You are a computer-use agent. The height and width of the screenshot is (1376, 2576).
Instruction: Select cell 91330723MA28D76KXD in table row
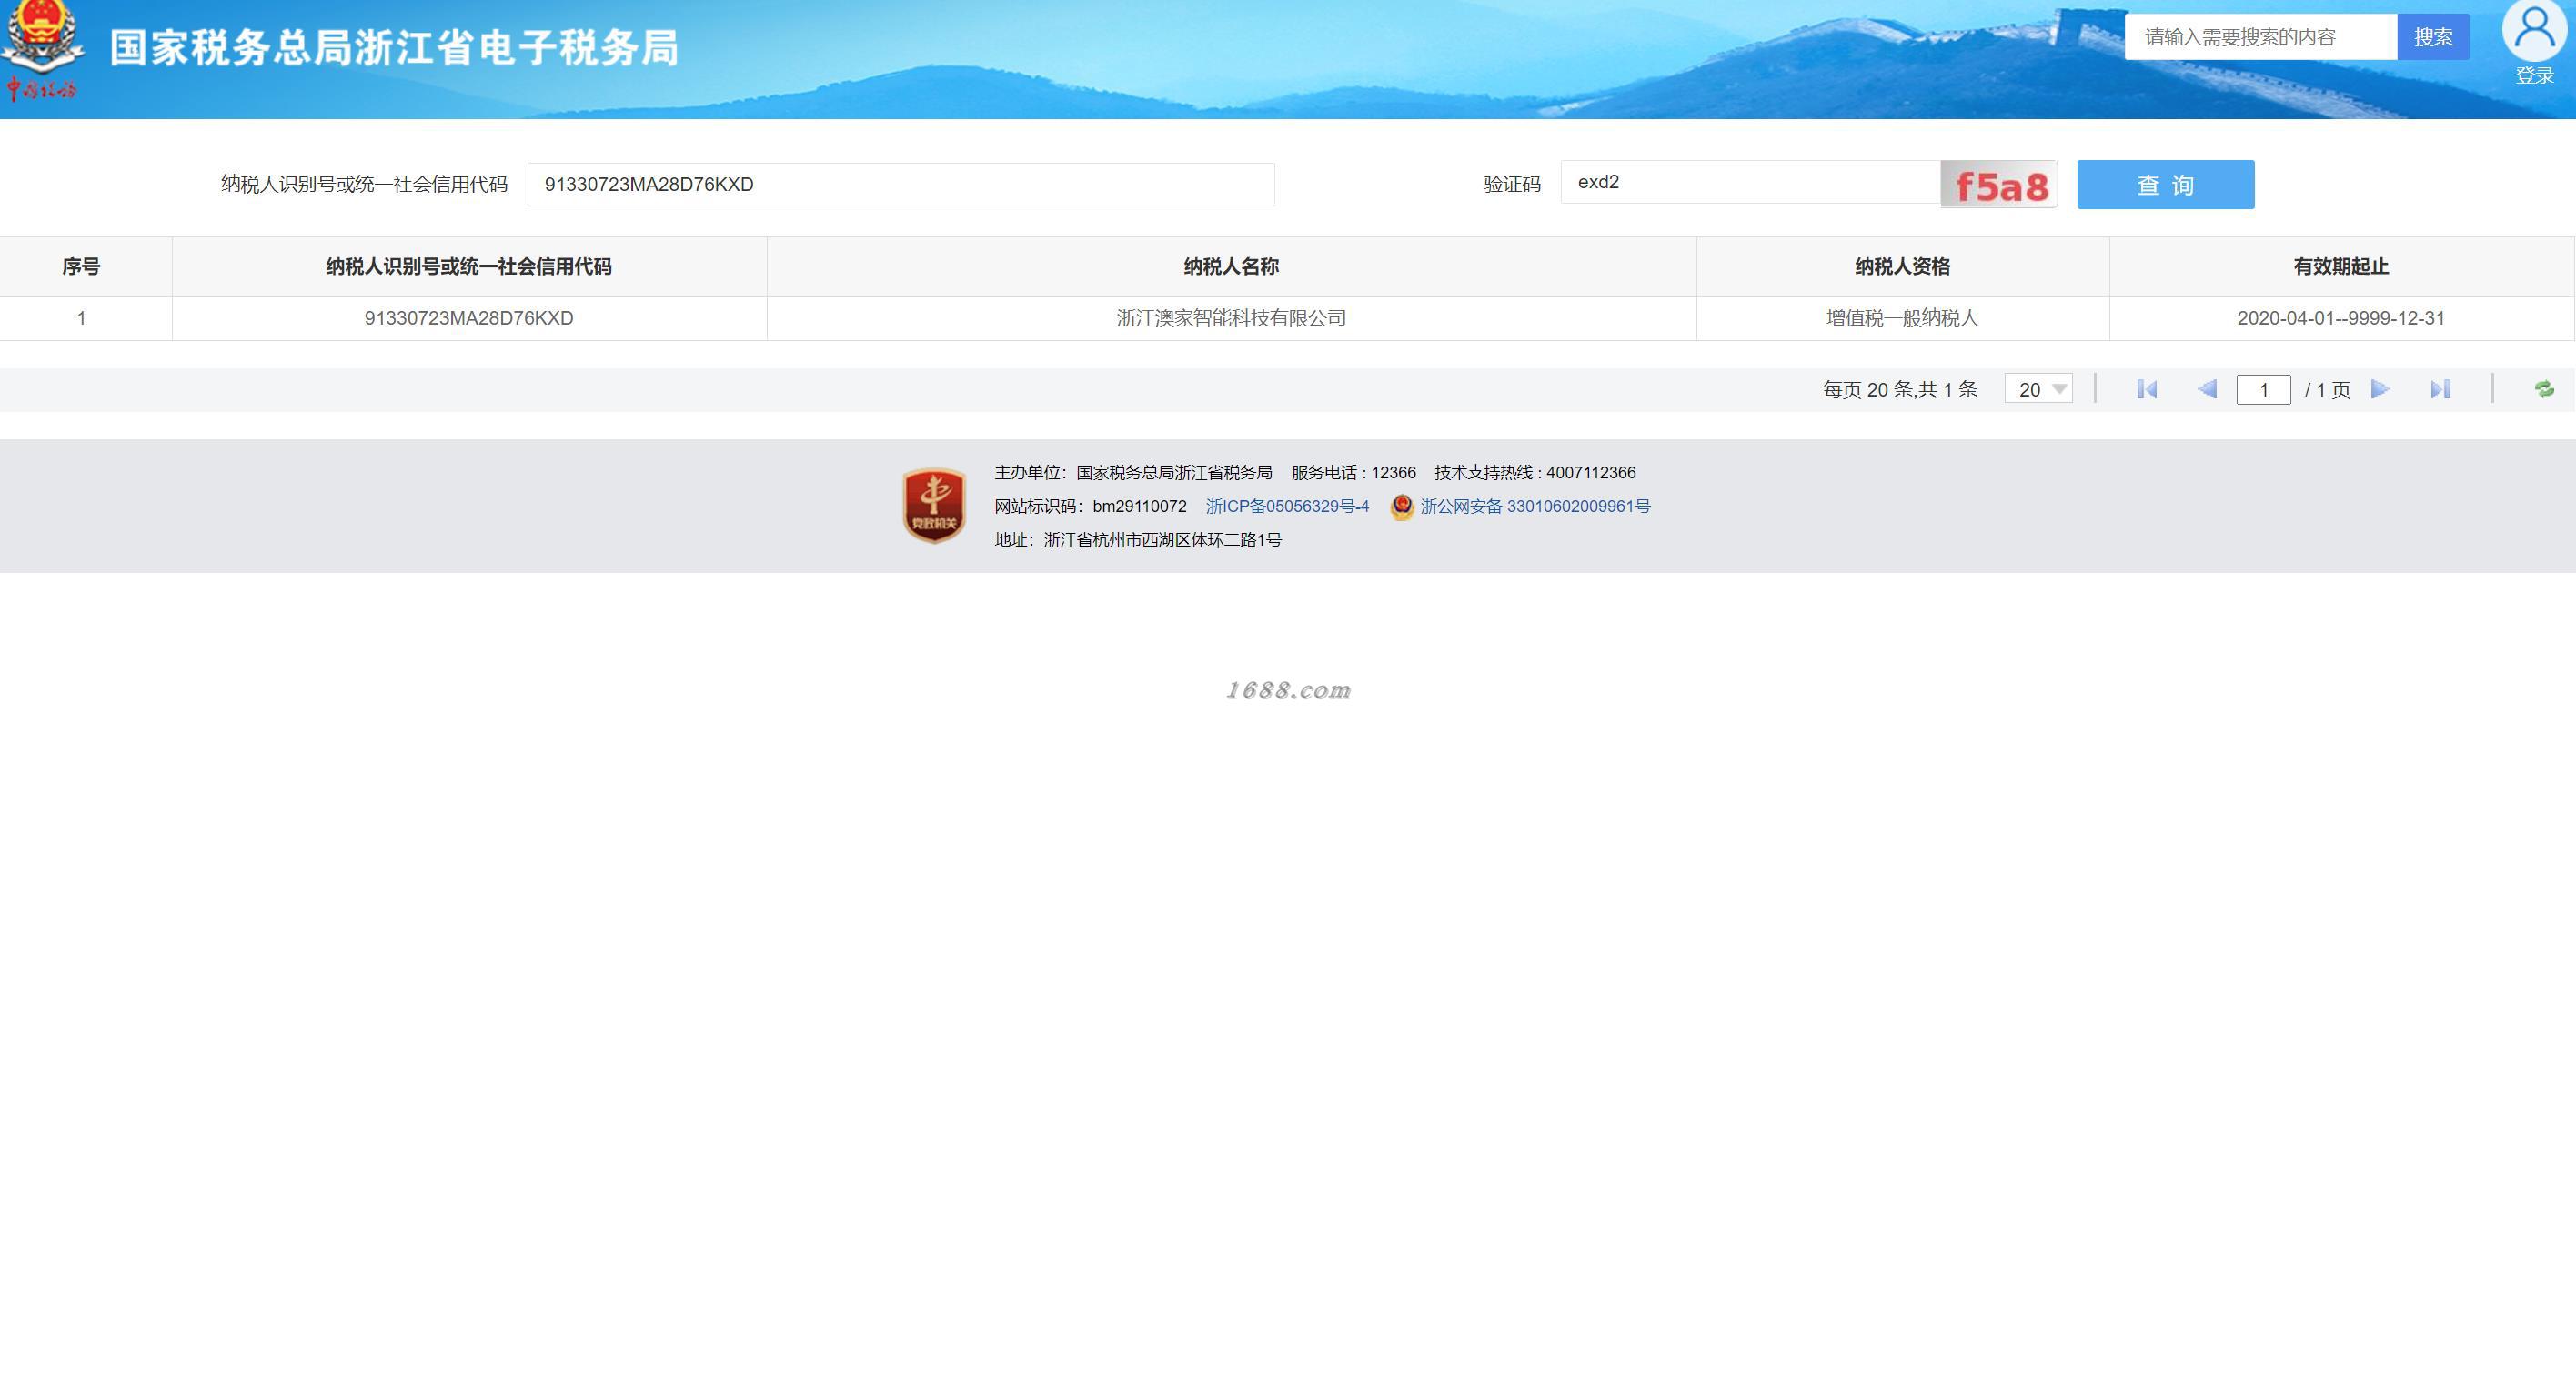pos(469,318)
